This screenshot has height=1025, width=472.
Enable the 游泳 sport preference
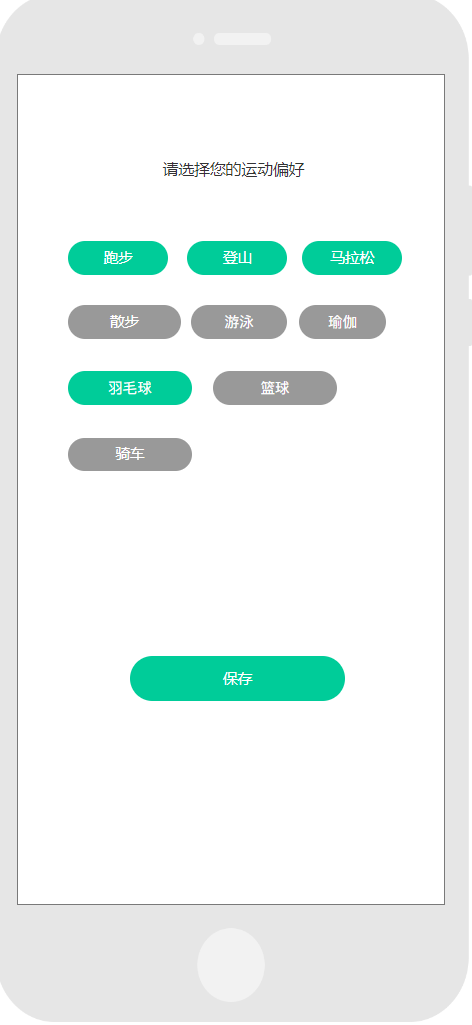pyautogui.click(x=239, y=322)
